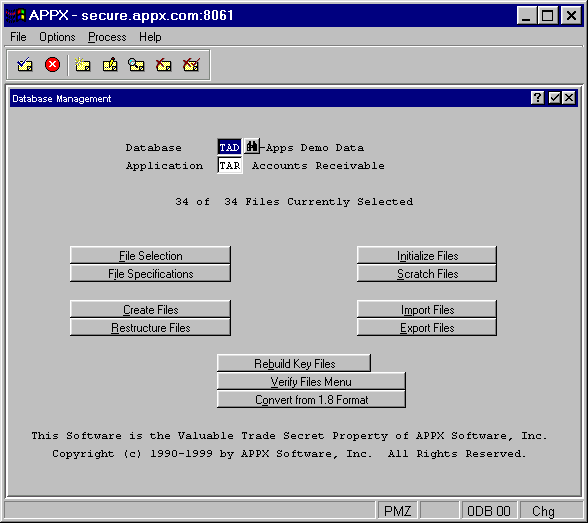Select the add mode icon with yellow sparkle
This screenshot has height=523, width=588.
point(82,65)
